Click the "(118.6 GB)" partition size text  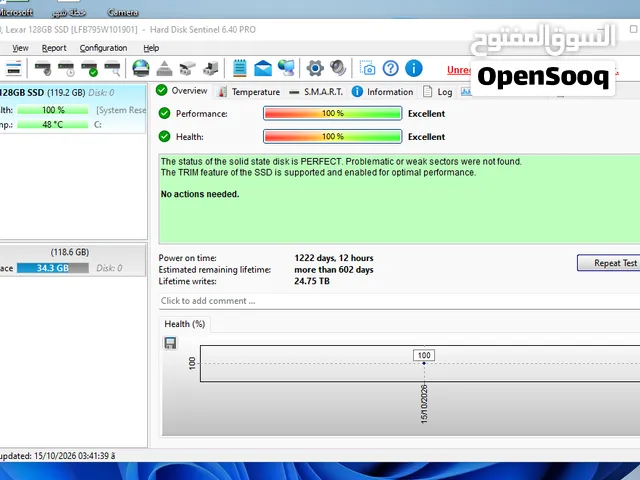(70, 252)
